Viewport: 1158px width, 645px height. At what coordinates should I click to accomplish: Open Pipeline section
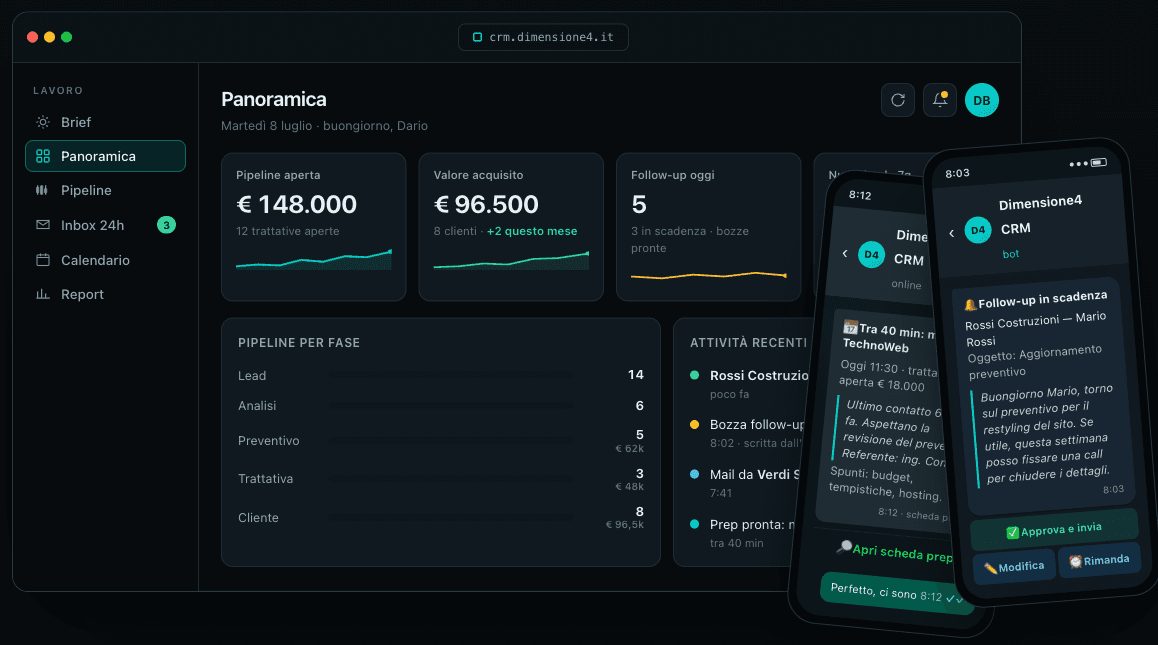pyautogui.click(x=106, y=190)
